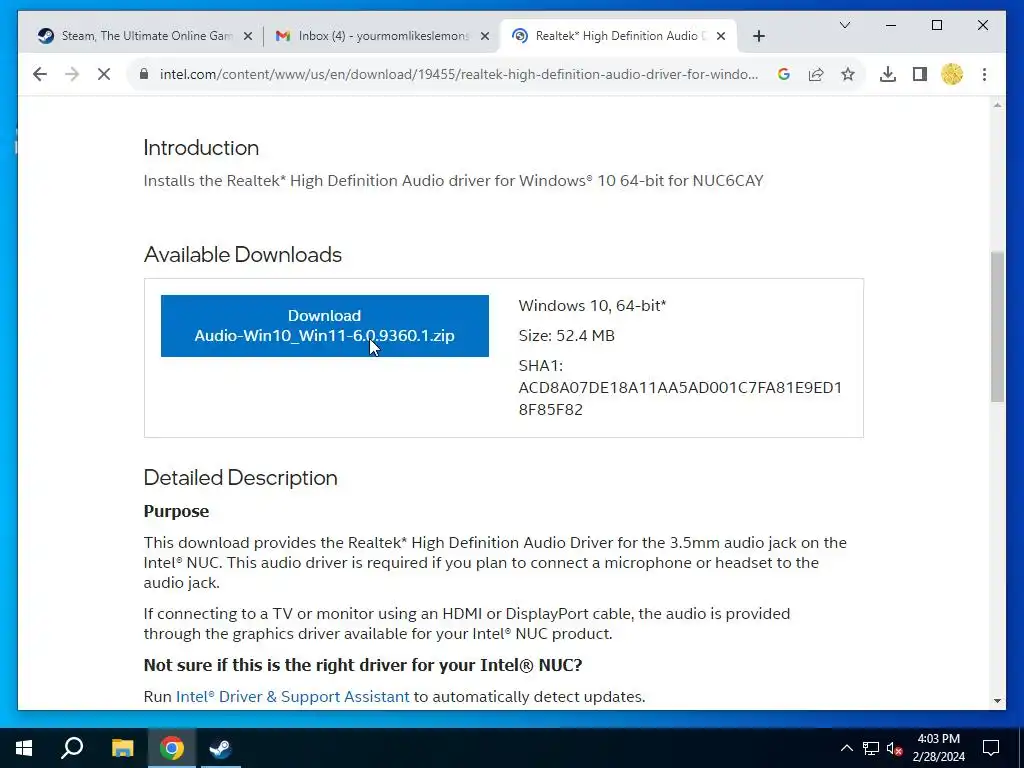Screen dimensions: 1024x768
Task: Click the scrollbar down arrow
Action: tap(997, 700)
